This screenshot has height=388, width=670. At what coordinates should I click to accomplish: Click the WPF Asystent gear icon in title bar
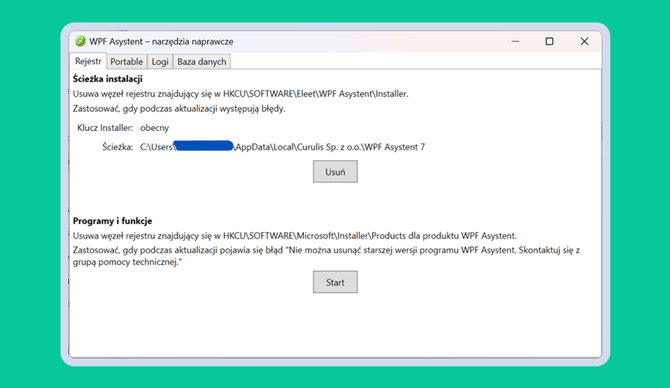(x=80, y=41)
